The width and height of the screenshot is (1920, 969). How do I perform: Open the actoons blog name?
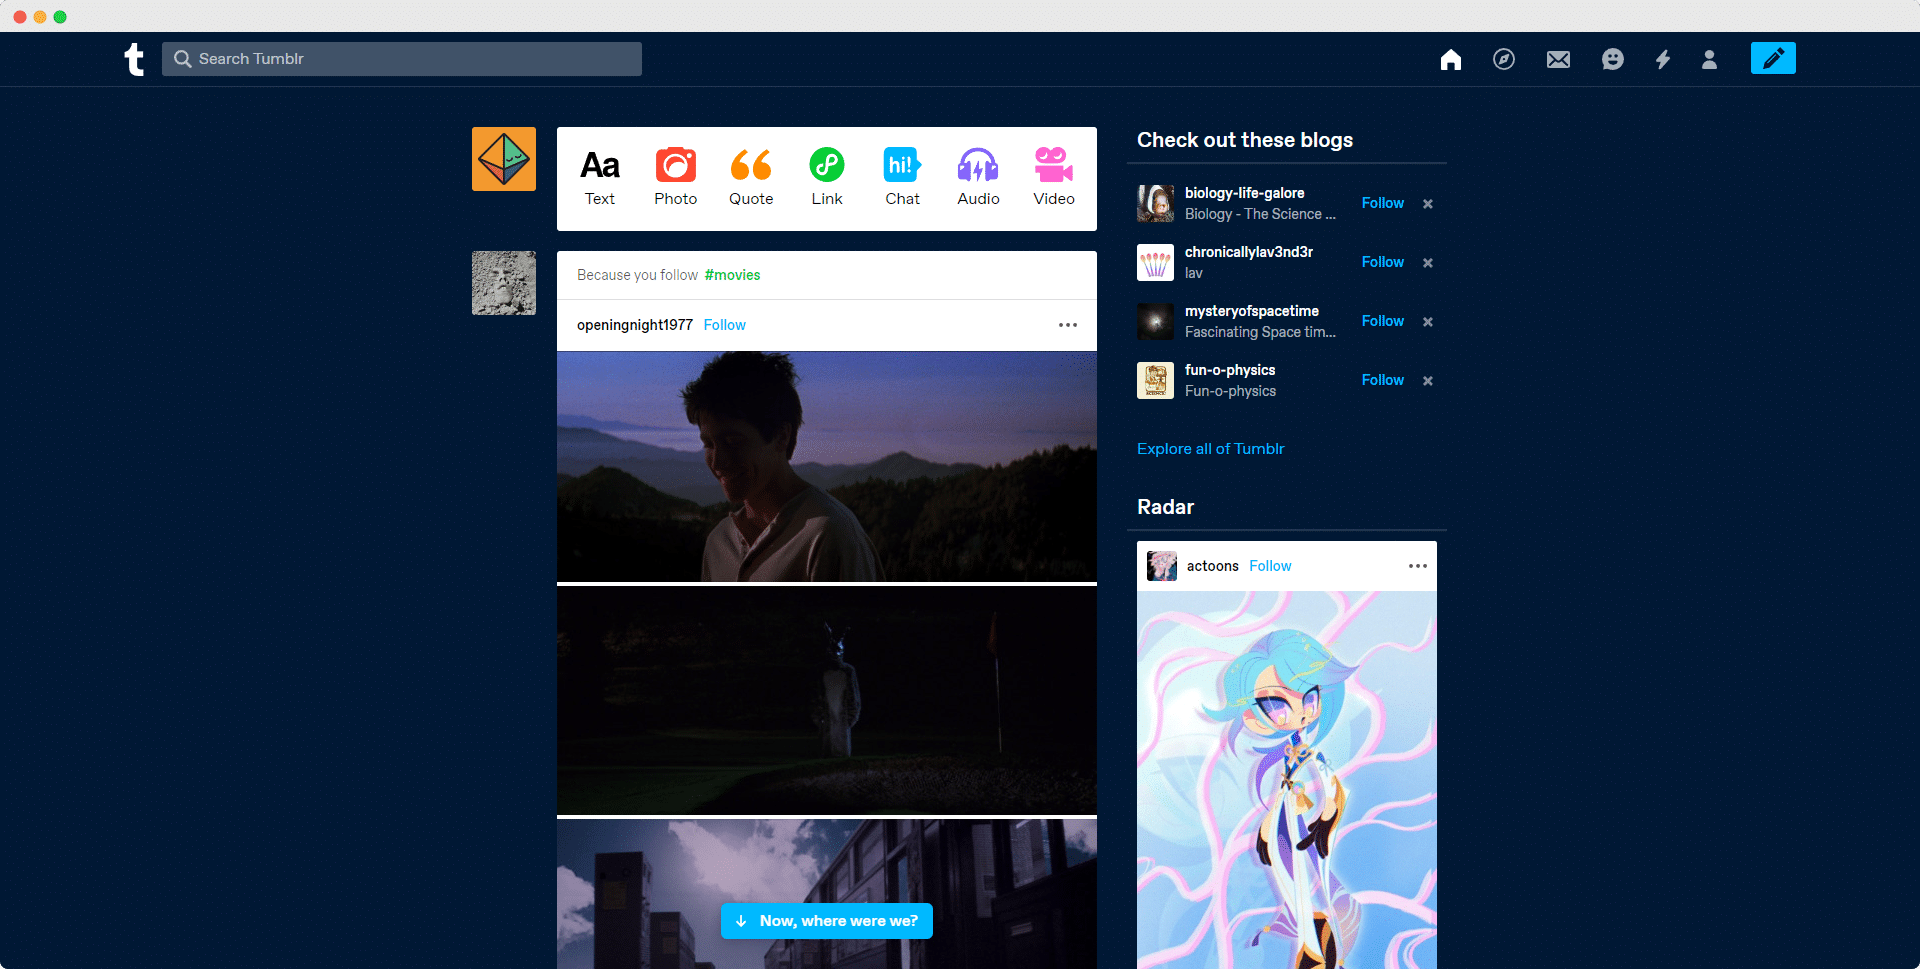(1213, 566)
